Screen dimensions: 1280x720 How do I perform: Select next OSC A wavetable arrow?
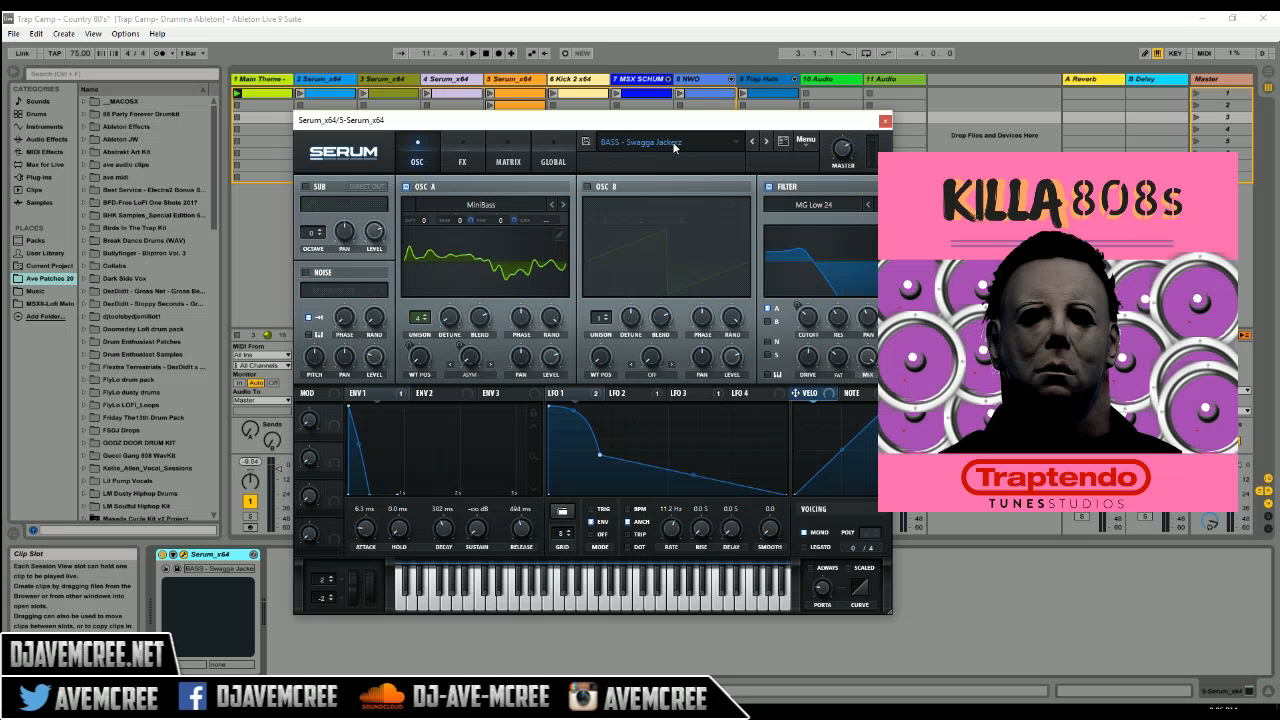(563, 205)
